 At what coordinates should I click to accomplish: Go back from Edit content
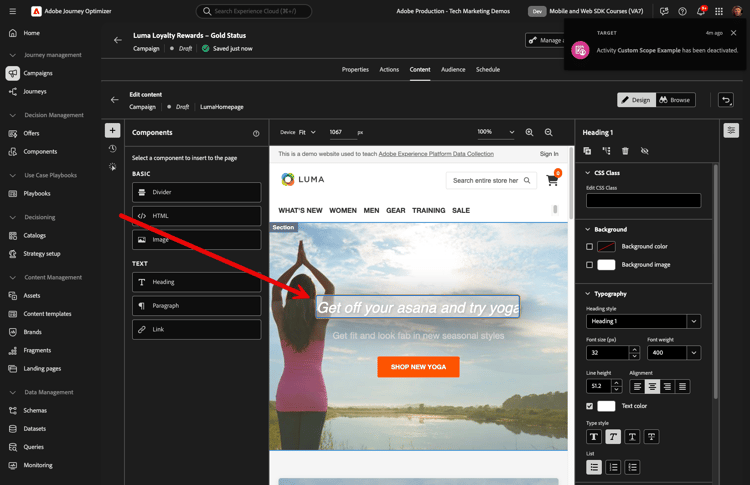click(x=114, y=99)
